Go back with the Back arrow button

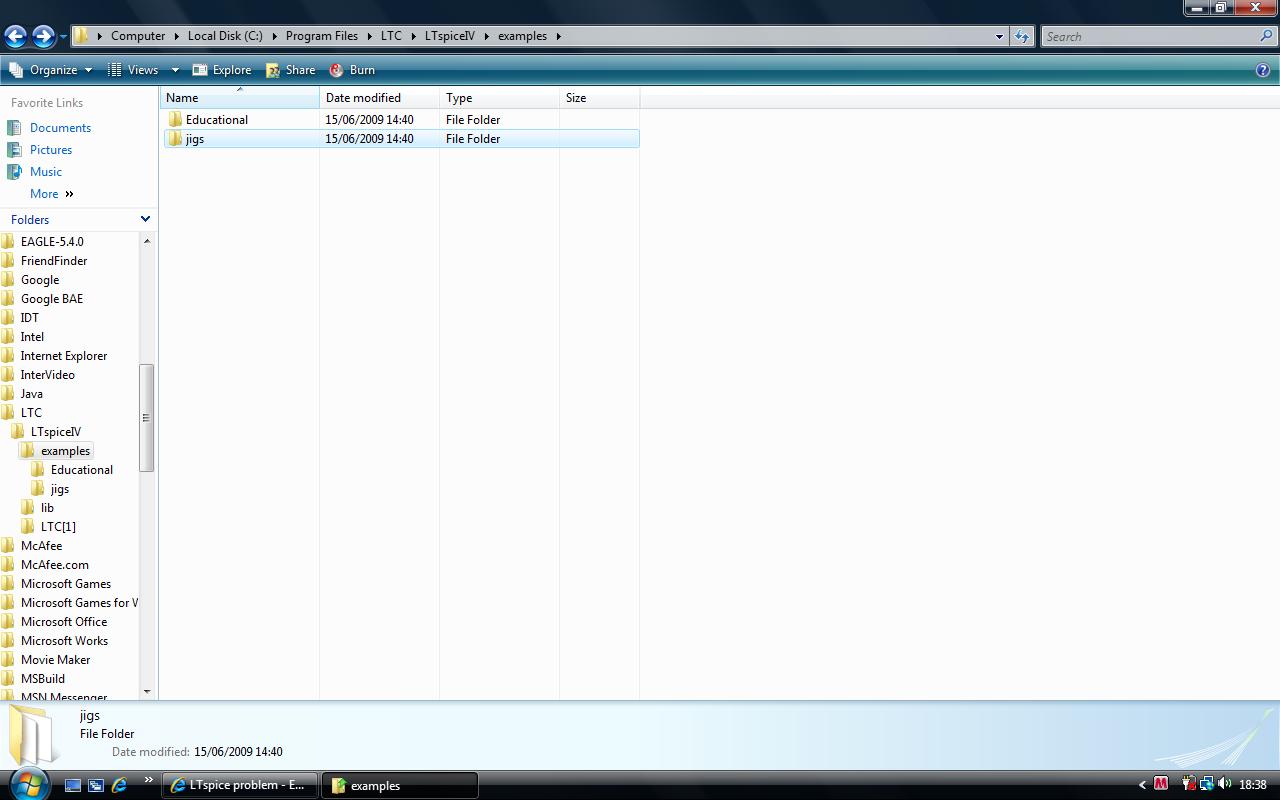[15, 37]
